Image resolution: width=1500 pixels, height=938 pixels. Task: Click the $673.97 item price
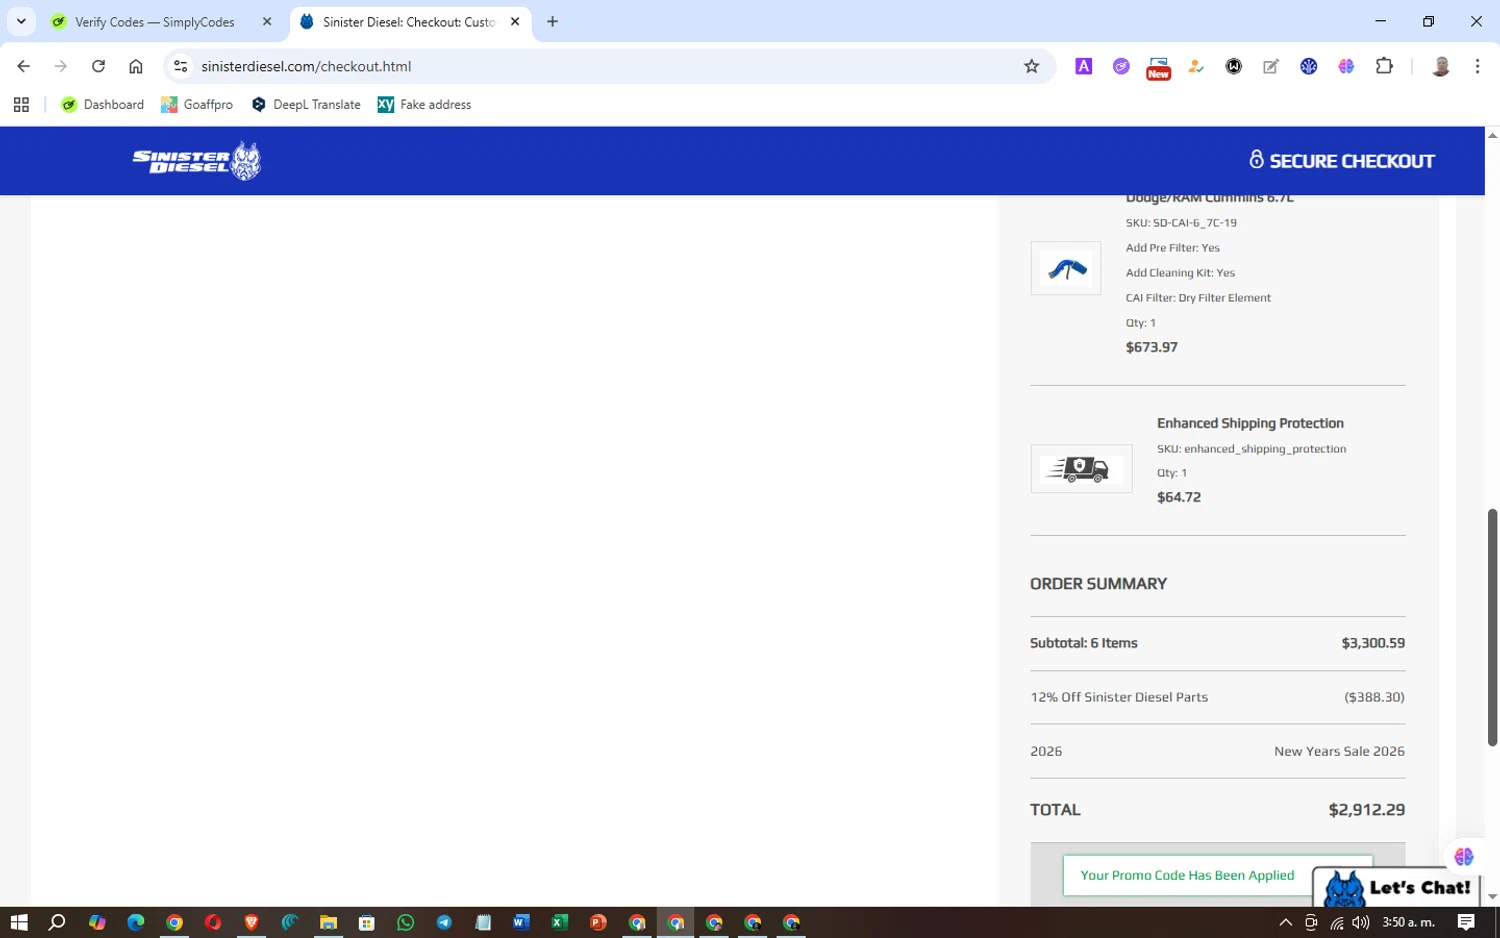[1151, 347]
